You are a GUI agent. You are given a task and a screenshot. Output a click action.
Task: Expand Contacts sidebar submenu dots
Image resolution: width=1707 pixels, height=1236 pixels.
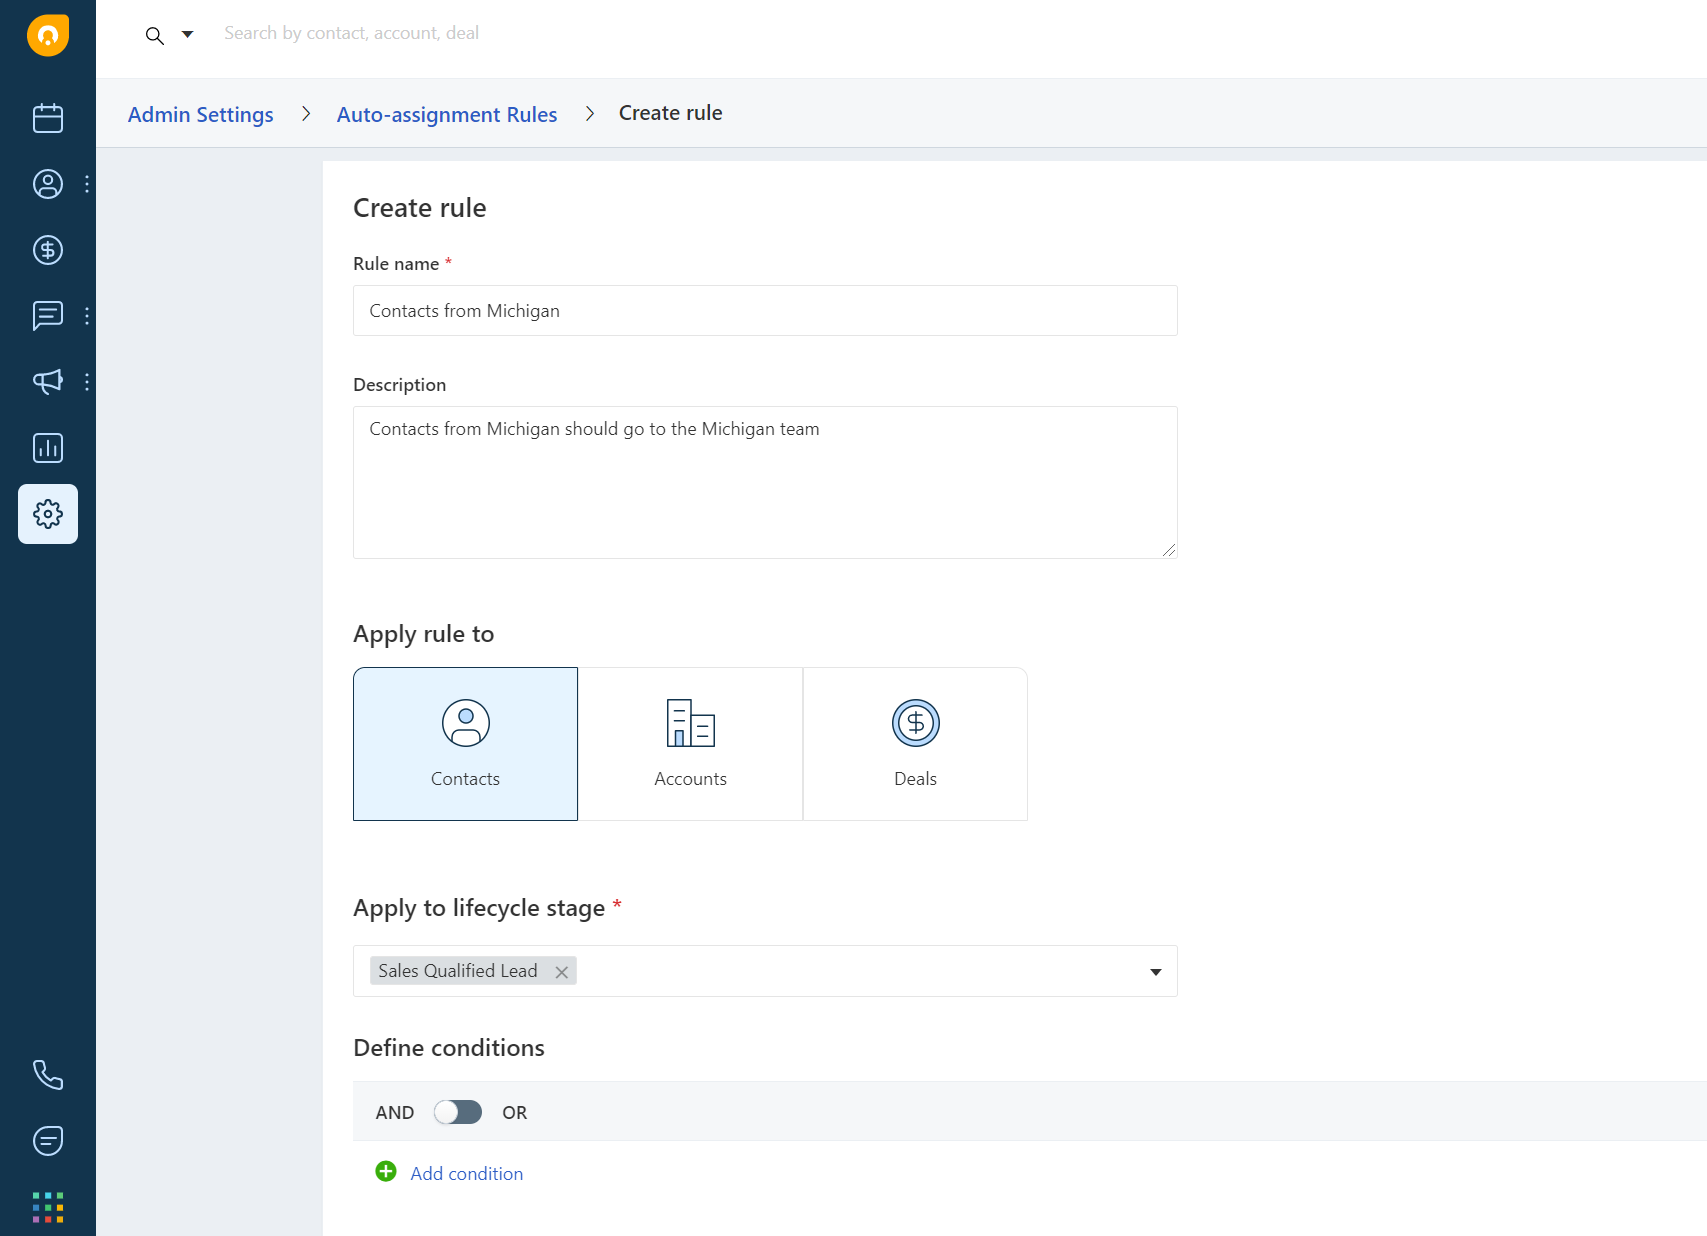point(87,184)
